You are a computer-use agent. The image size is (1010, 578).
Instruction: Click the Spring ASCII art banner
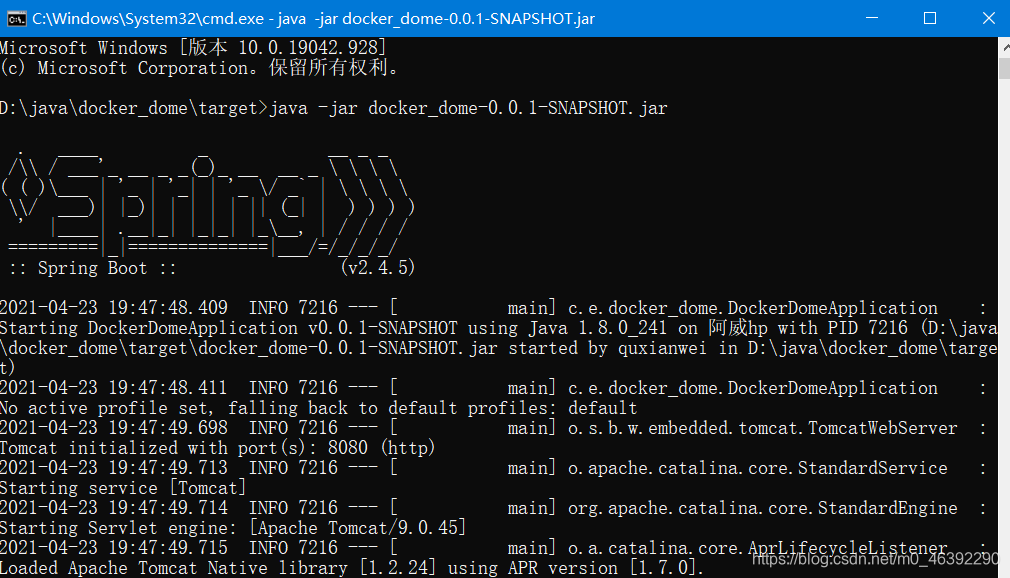coord(208,202)
